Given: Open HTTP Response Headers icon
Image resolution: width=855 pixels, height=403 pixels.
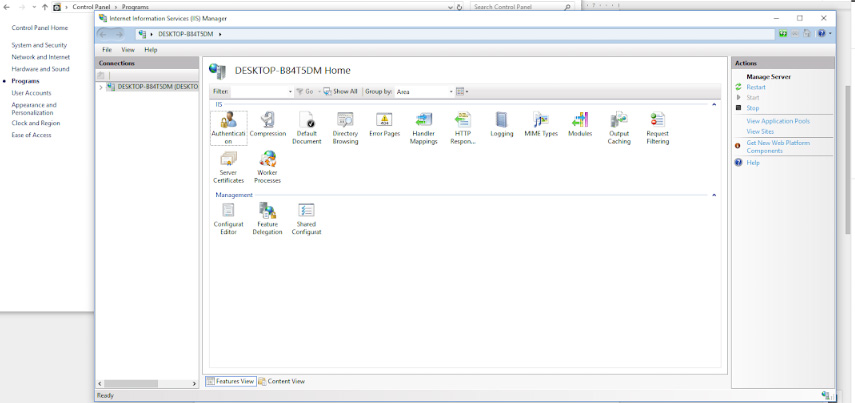Looking at the screenshot, I should click(x=462, y=128).
